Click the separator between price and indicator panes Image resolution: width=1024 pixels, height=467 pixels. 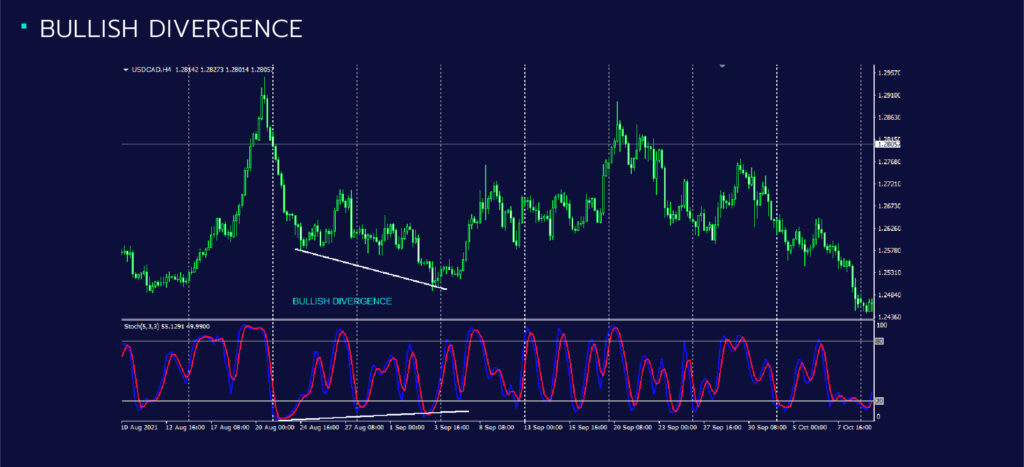point(495,320)
